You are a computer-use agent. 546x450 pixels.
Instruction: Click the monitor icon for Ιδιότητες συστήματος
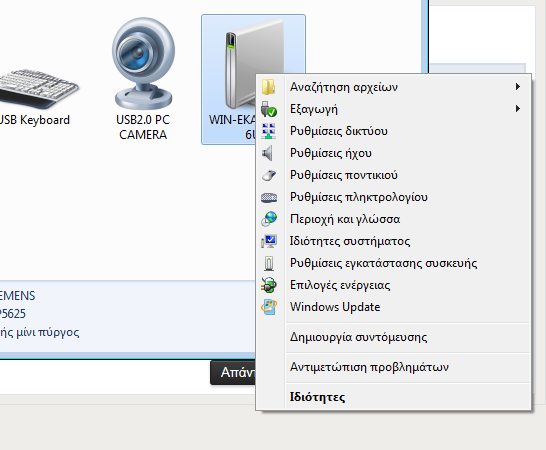[269, 241]
